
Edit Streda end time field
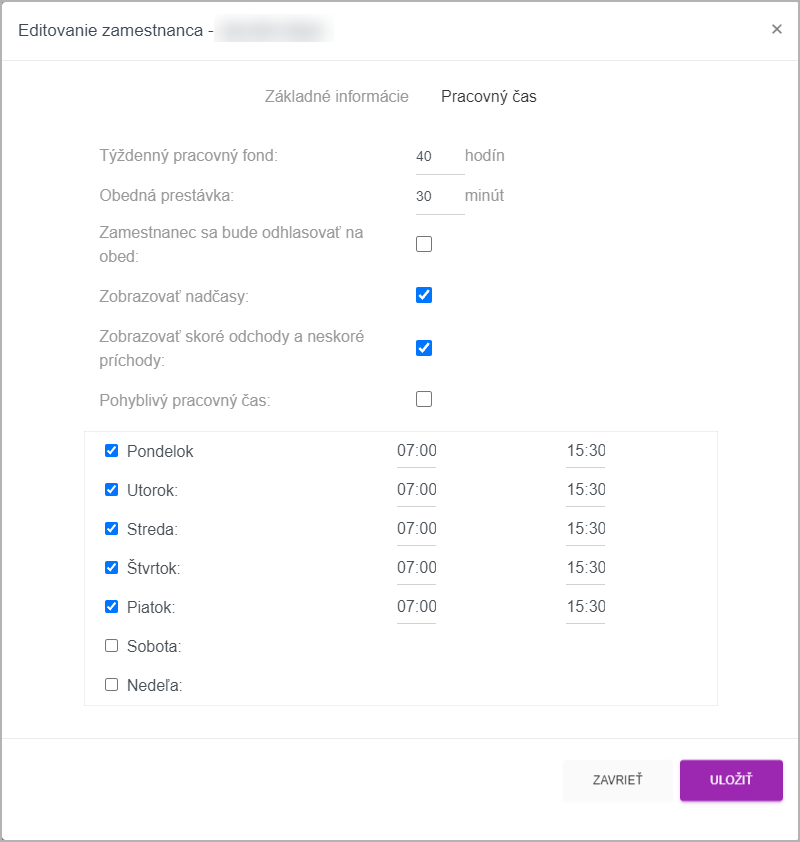(586, 529)
